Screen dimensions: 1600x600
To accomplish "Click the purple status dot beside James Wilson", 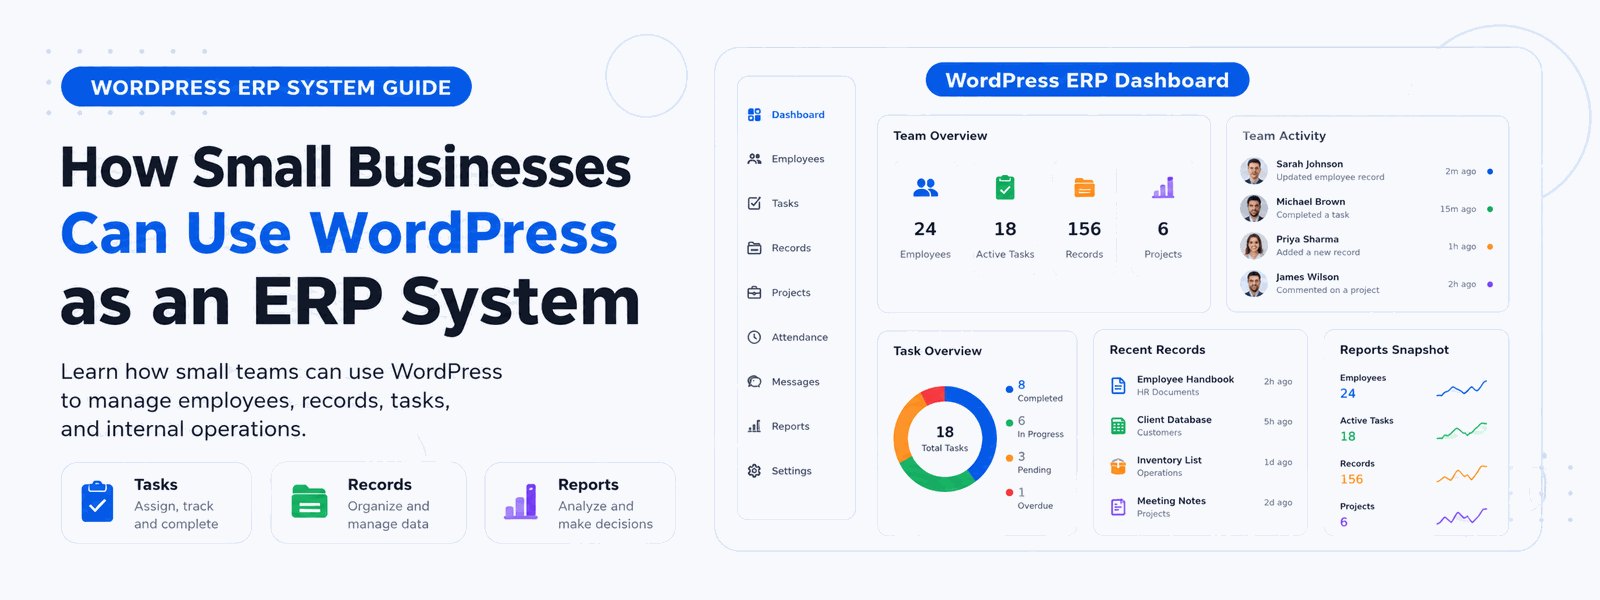I will pos(1490,284).
